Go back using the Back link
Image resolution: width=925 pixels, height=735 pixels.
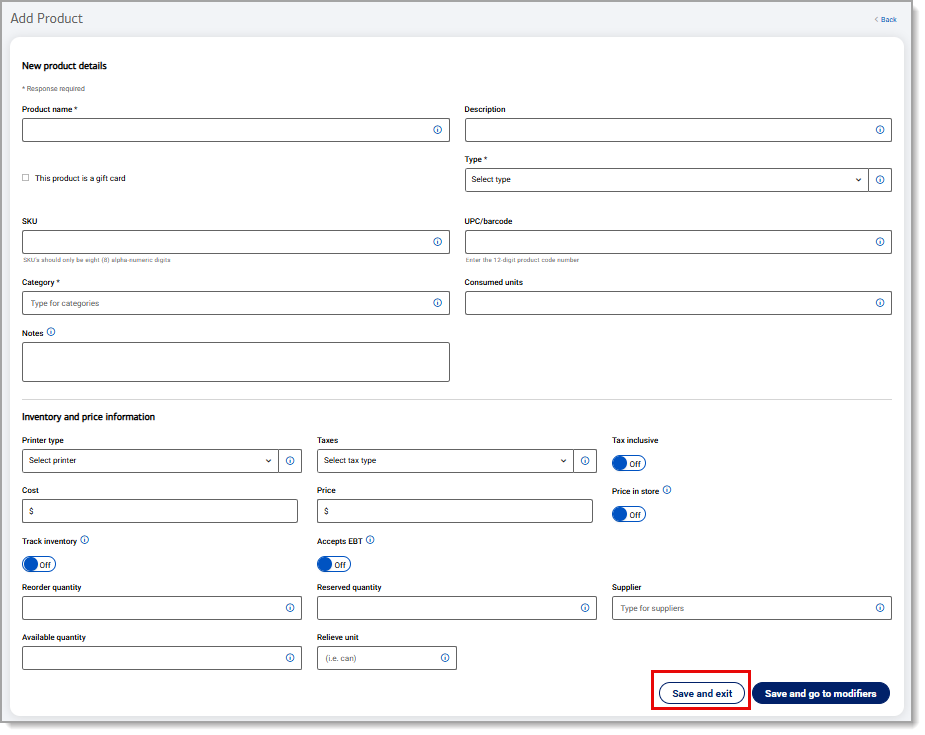tap(886, 19)
